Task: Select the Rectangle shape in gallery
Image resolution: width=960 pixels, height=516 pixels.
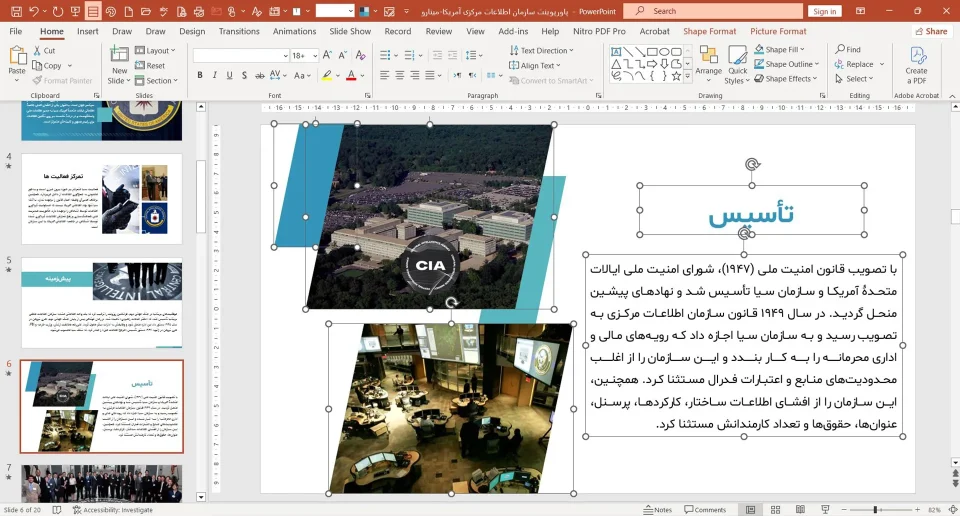Action: (652, 52)
